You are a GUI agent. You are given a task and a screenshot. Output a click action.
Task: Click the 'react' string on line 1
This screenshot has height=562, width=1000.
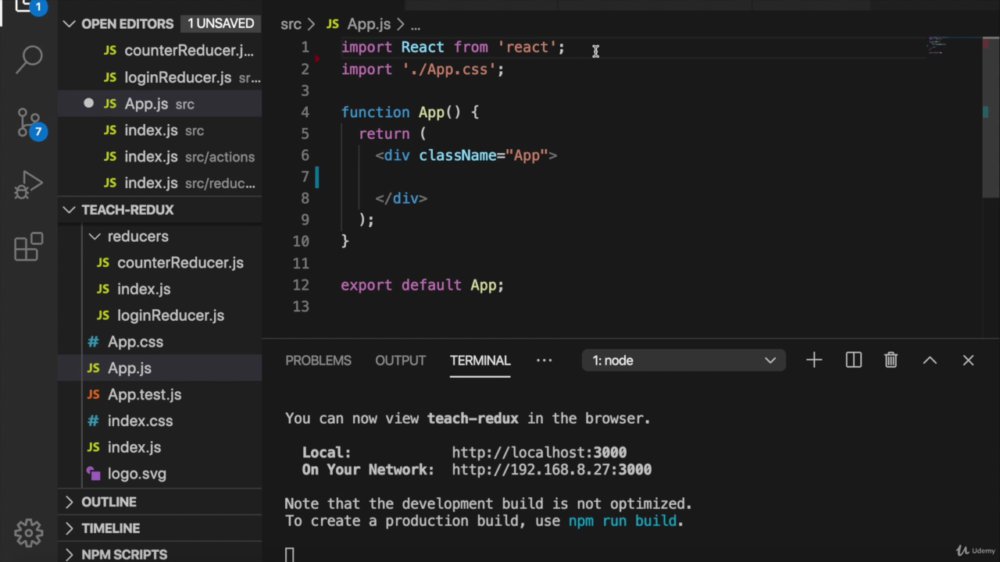click(x=527, y=47)
